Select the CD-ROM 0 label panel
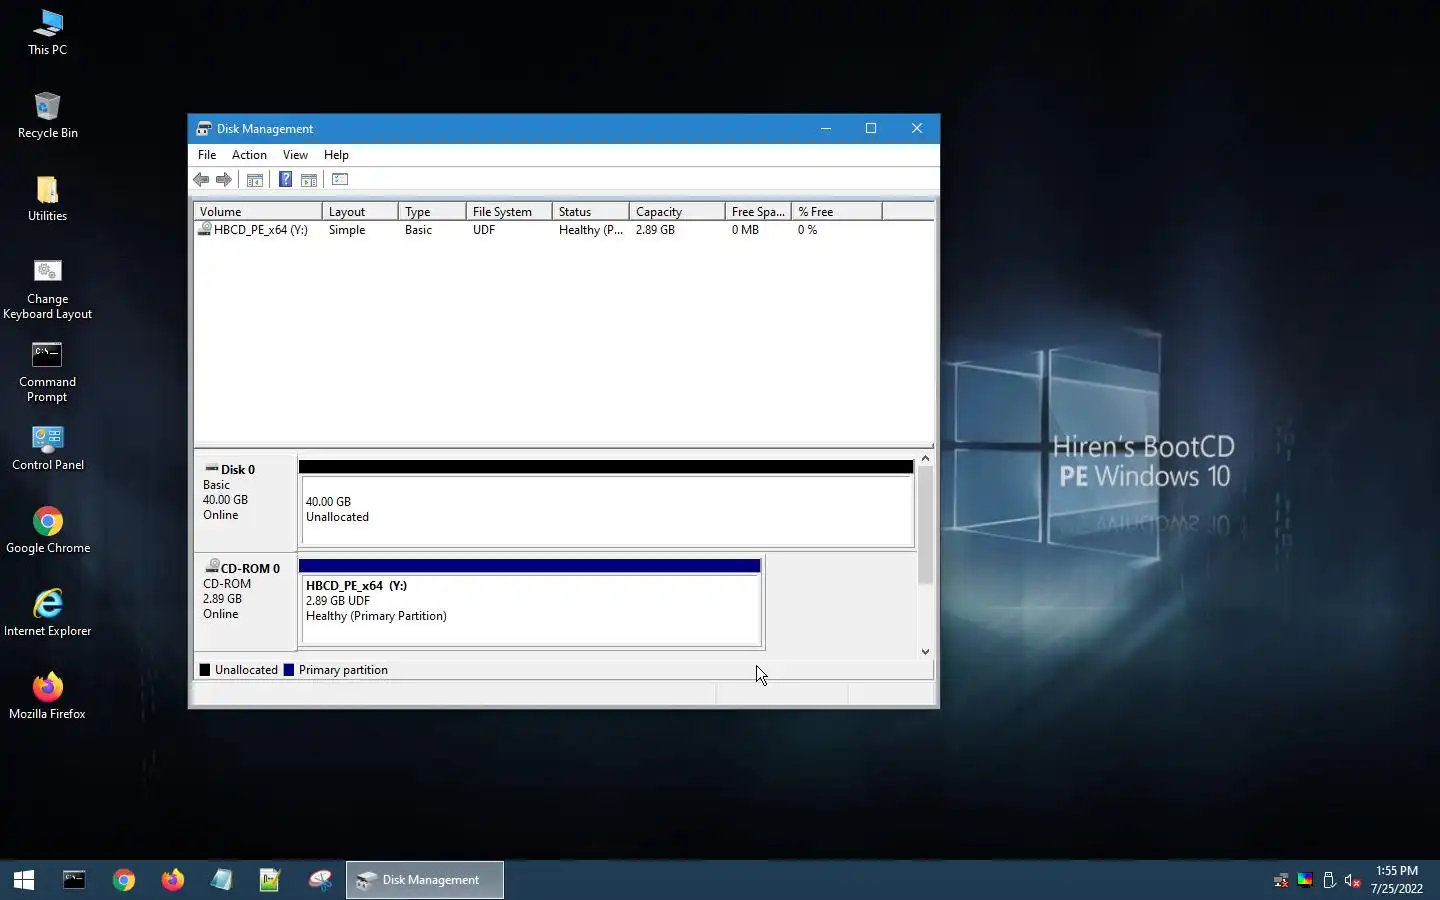The image size is (1440, 900). tap(245, 601)
